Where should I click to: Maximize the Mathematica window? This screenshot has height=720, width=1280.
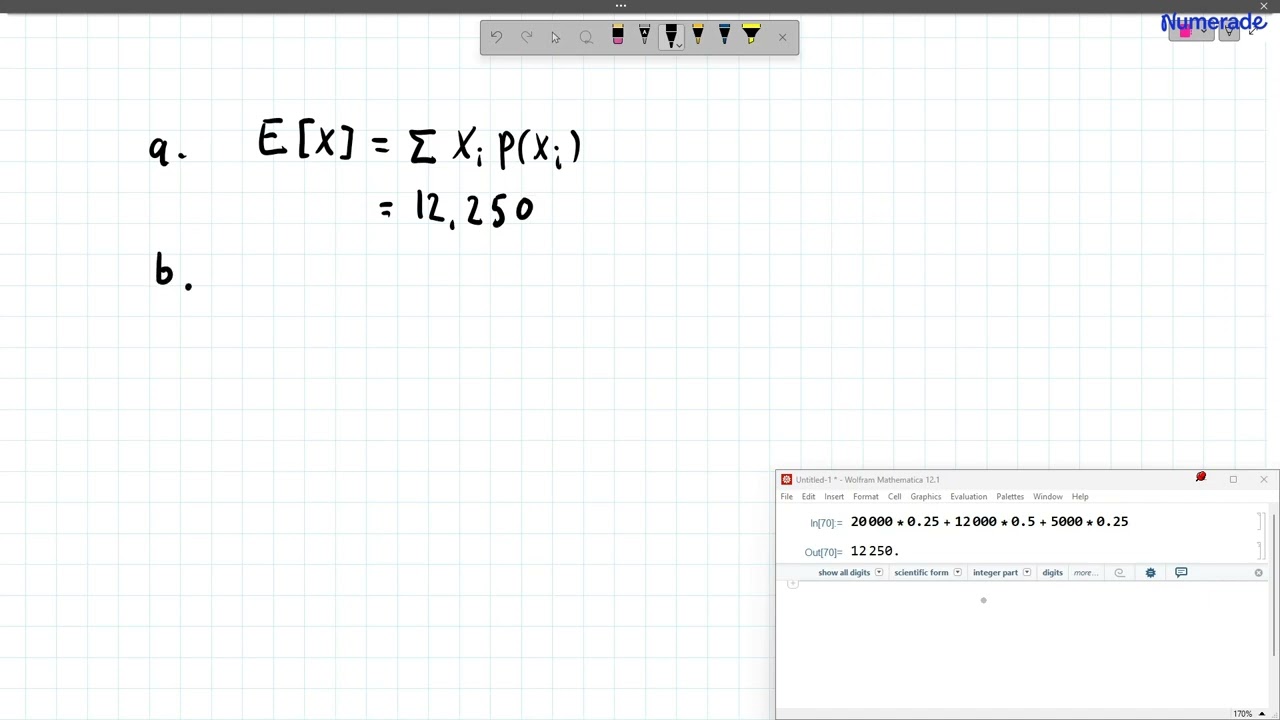[1233, 480]
